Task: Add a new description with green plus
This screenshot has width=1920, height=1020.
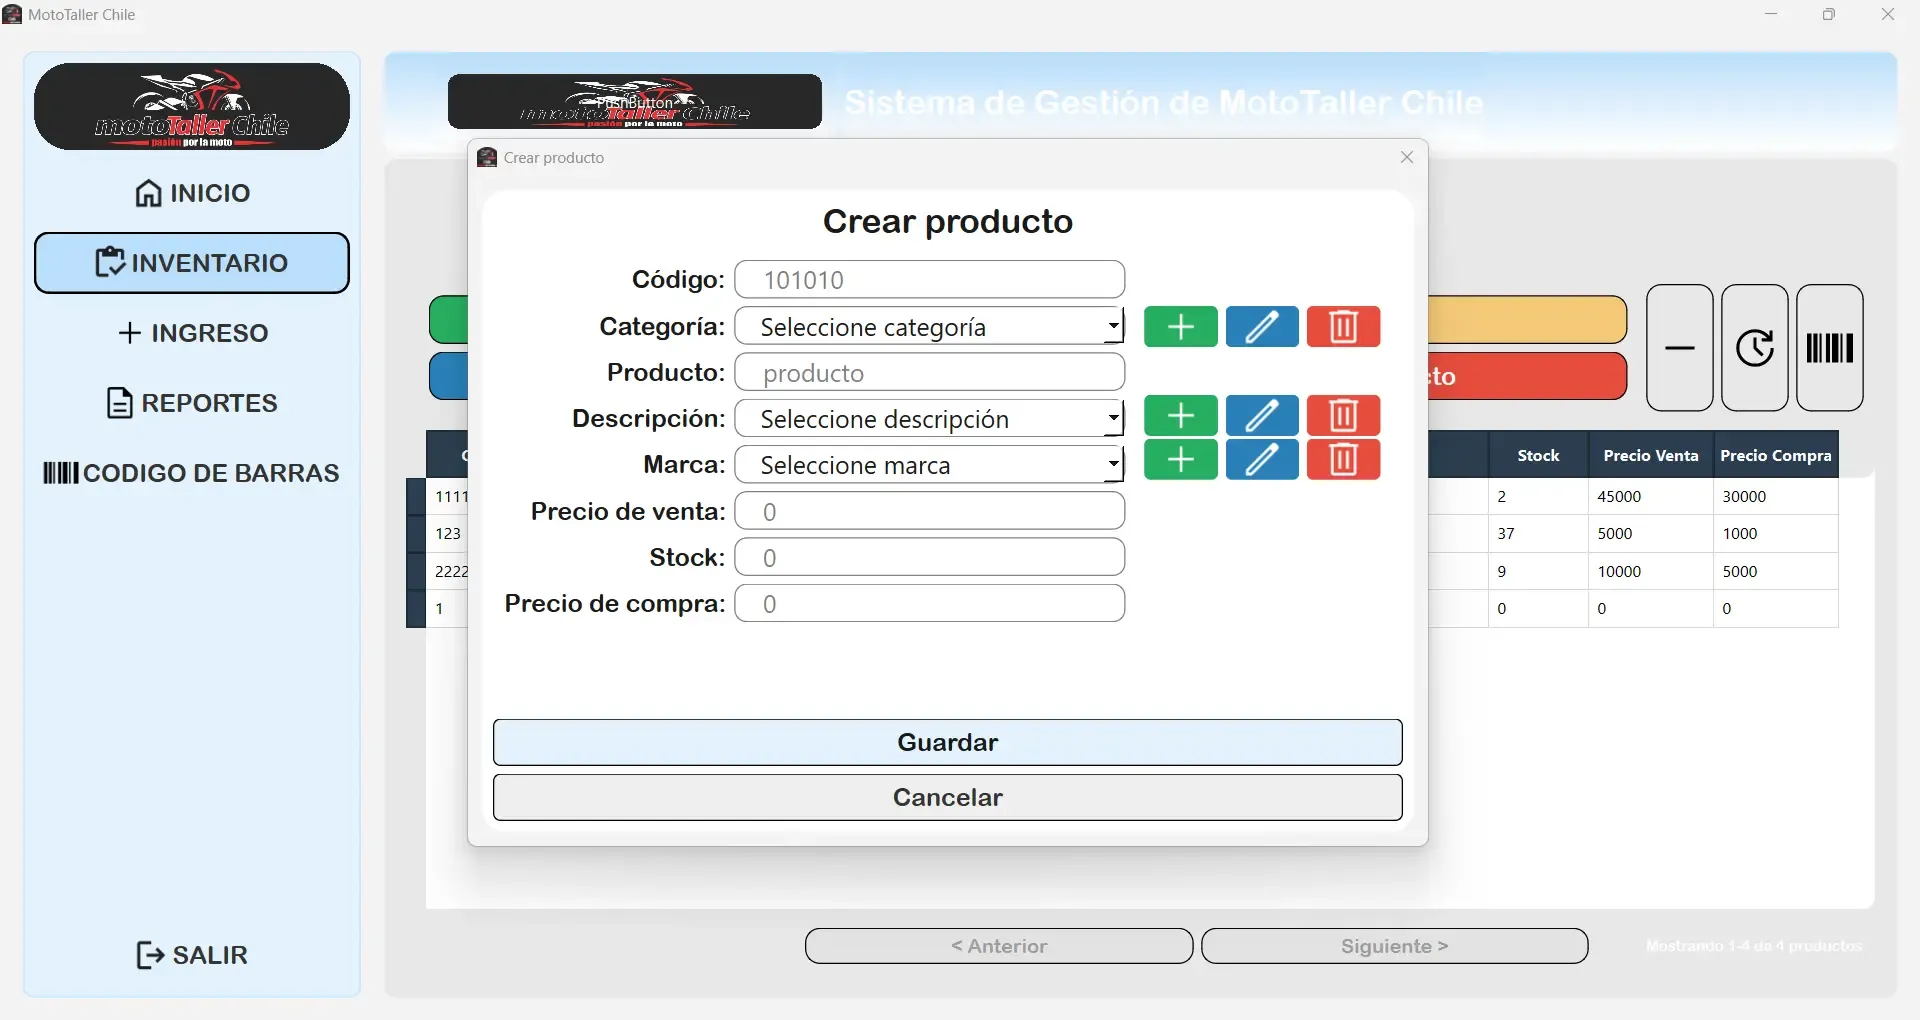Action: click(1180, 415)
